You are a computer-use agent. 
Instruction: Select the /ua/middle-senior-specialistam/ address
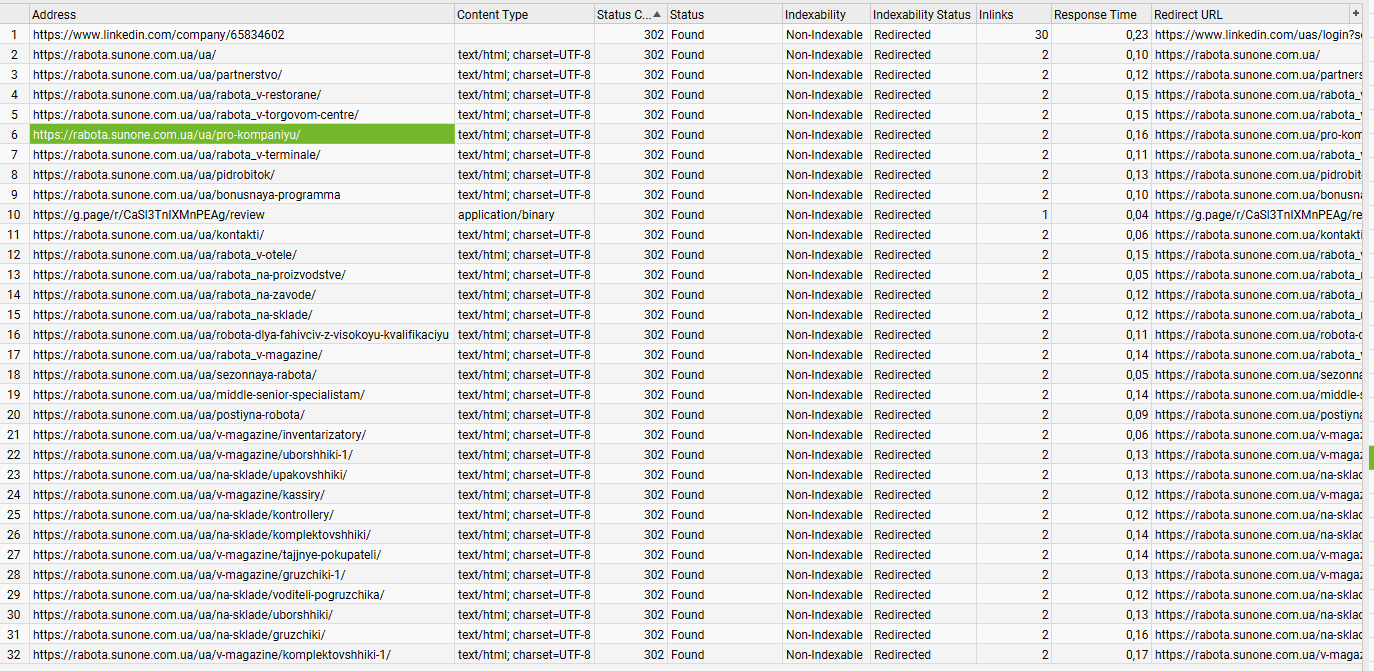tap(198, 395)
